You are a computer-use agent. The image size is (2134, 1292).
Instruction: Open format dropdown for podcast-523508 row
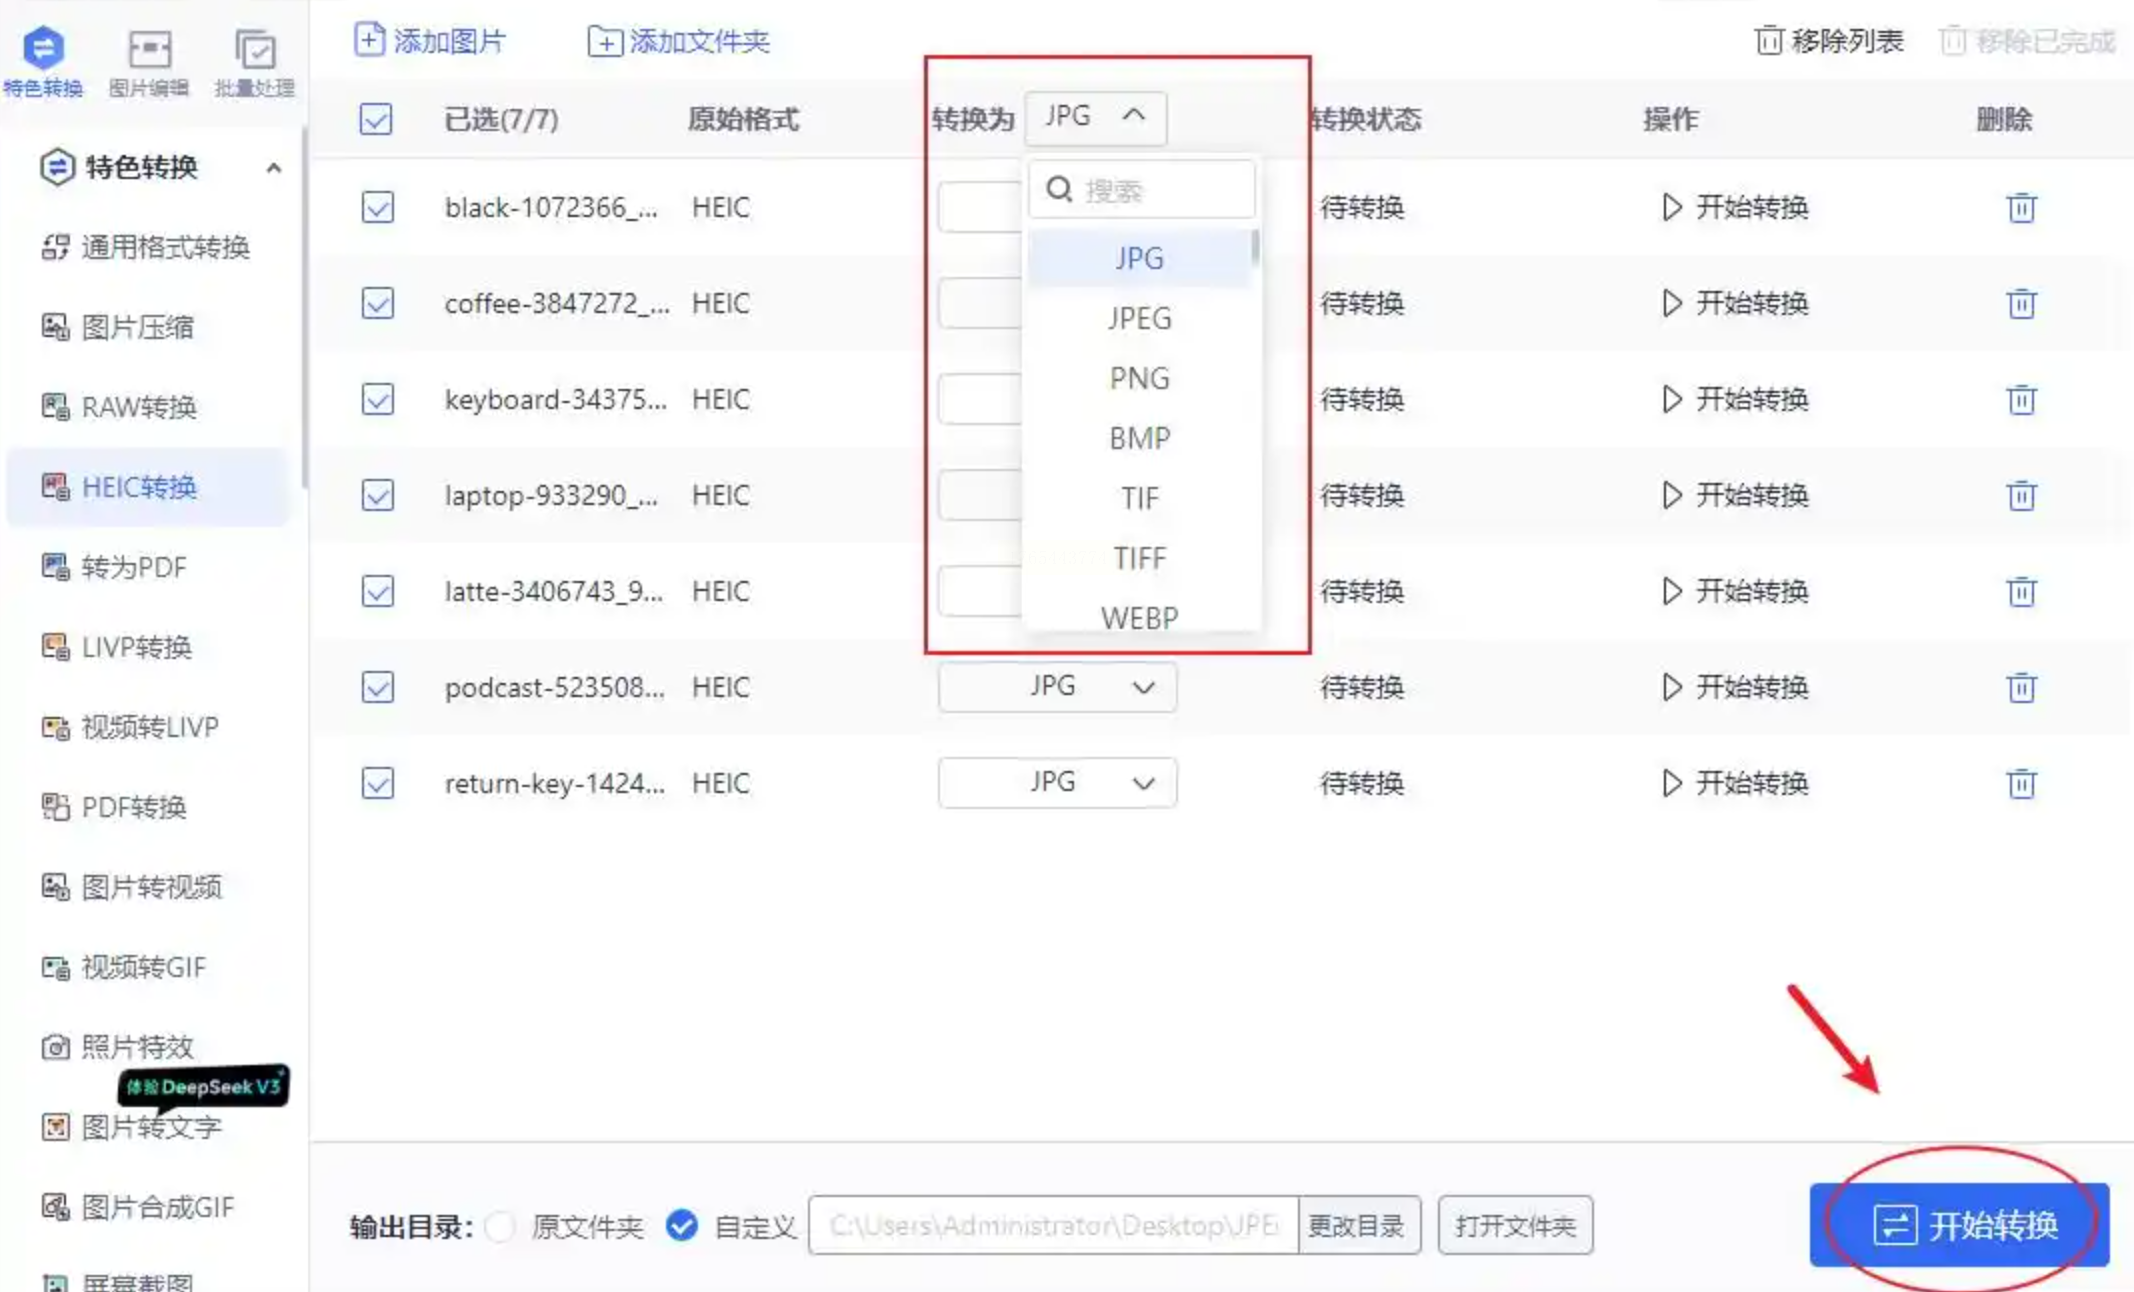click(x=1057, y=687)
